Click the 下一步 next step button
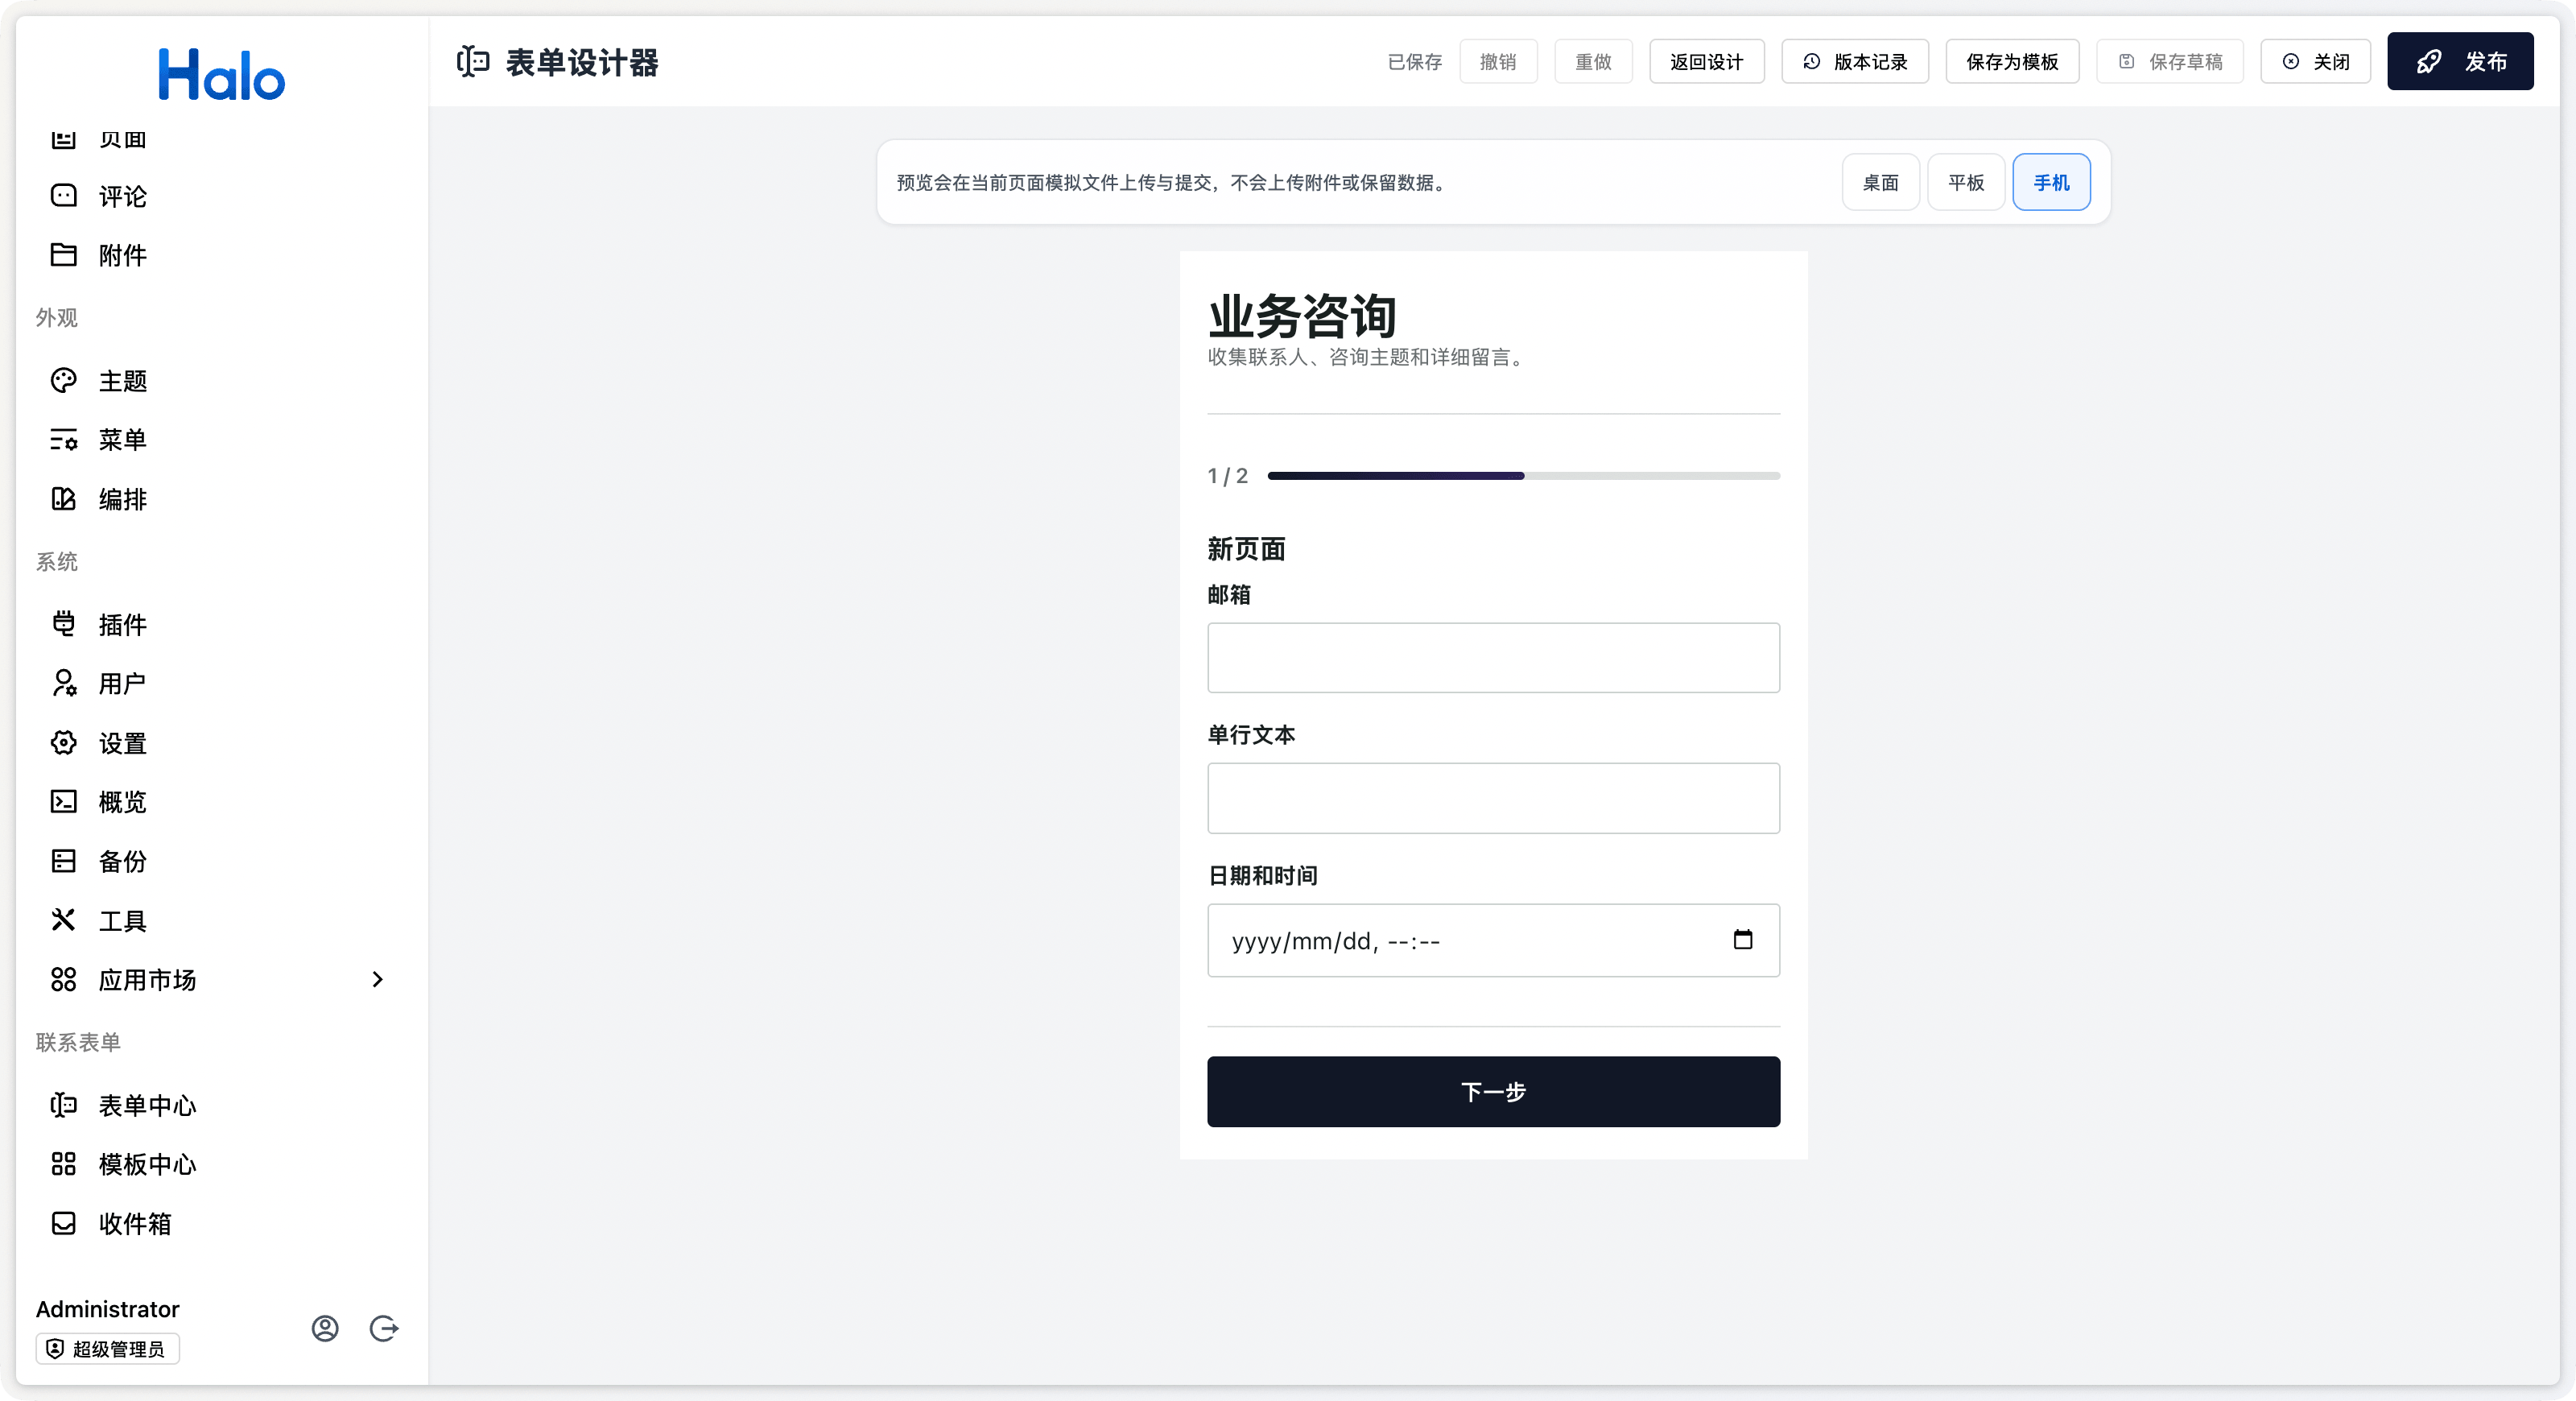Screen dimensions: 2576x1401 click(1493, 1092)
